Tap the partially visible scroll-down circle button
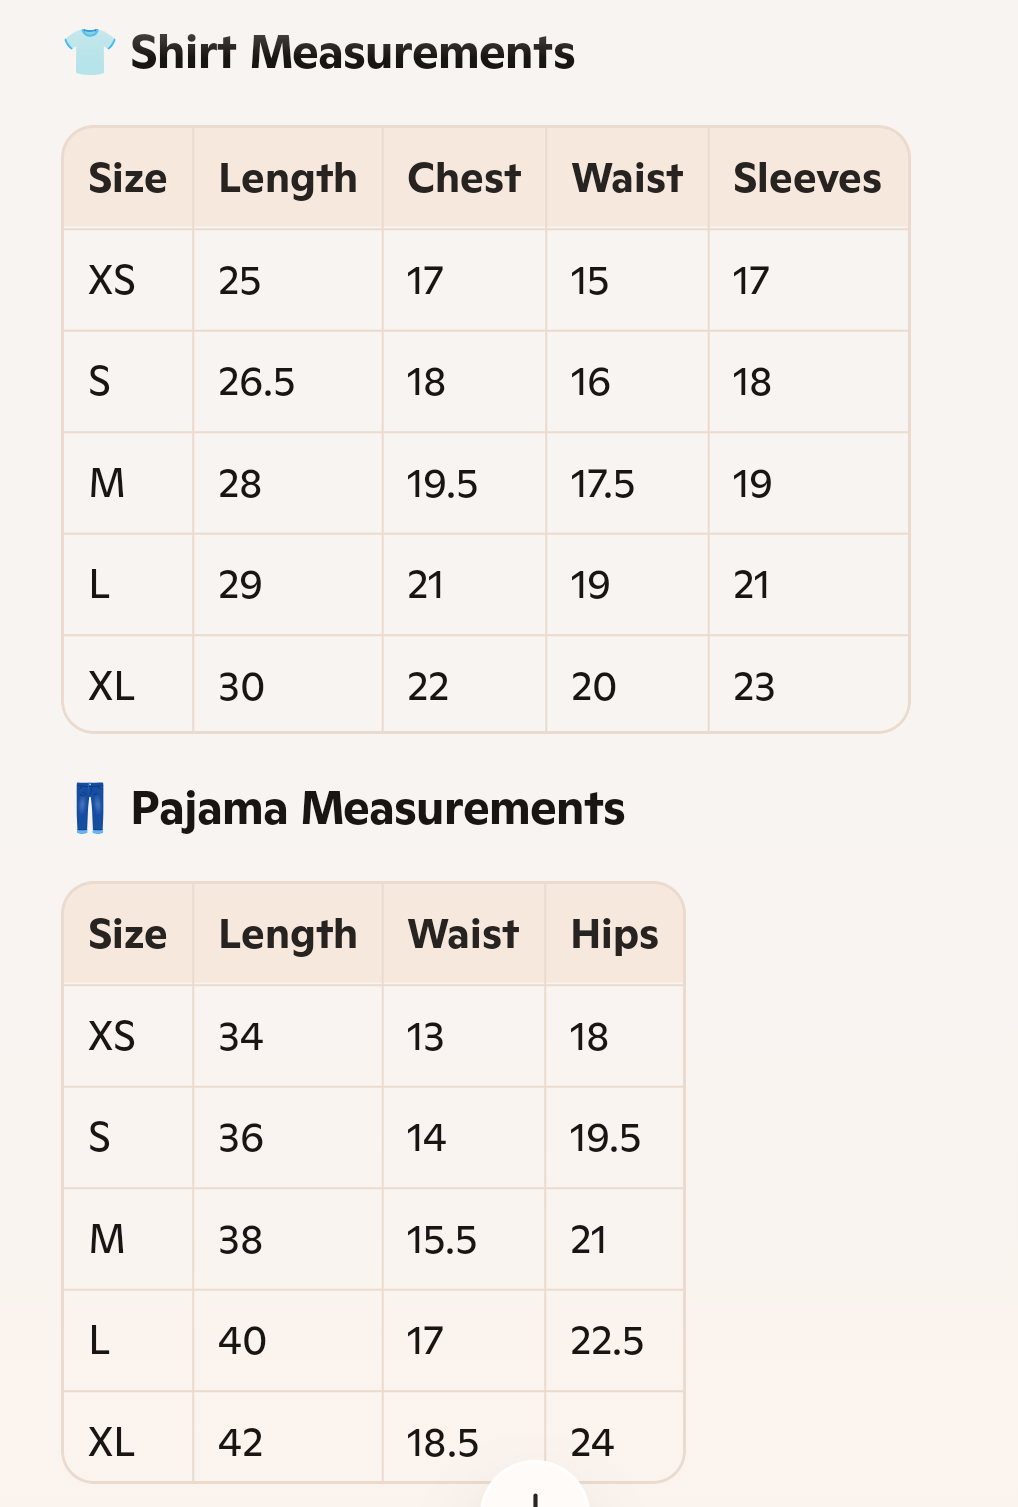Viewport: 1018px width, 1507px height. (x=535, y=1484)
